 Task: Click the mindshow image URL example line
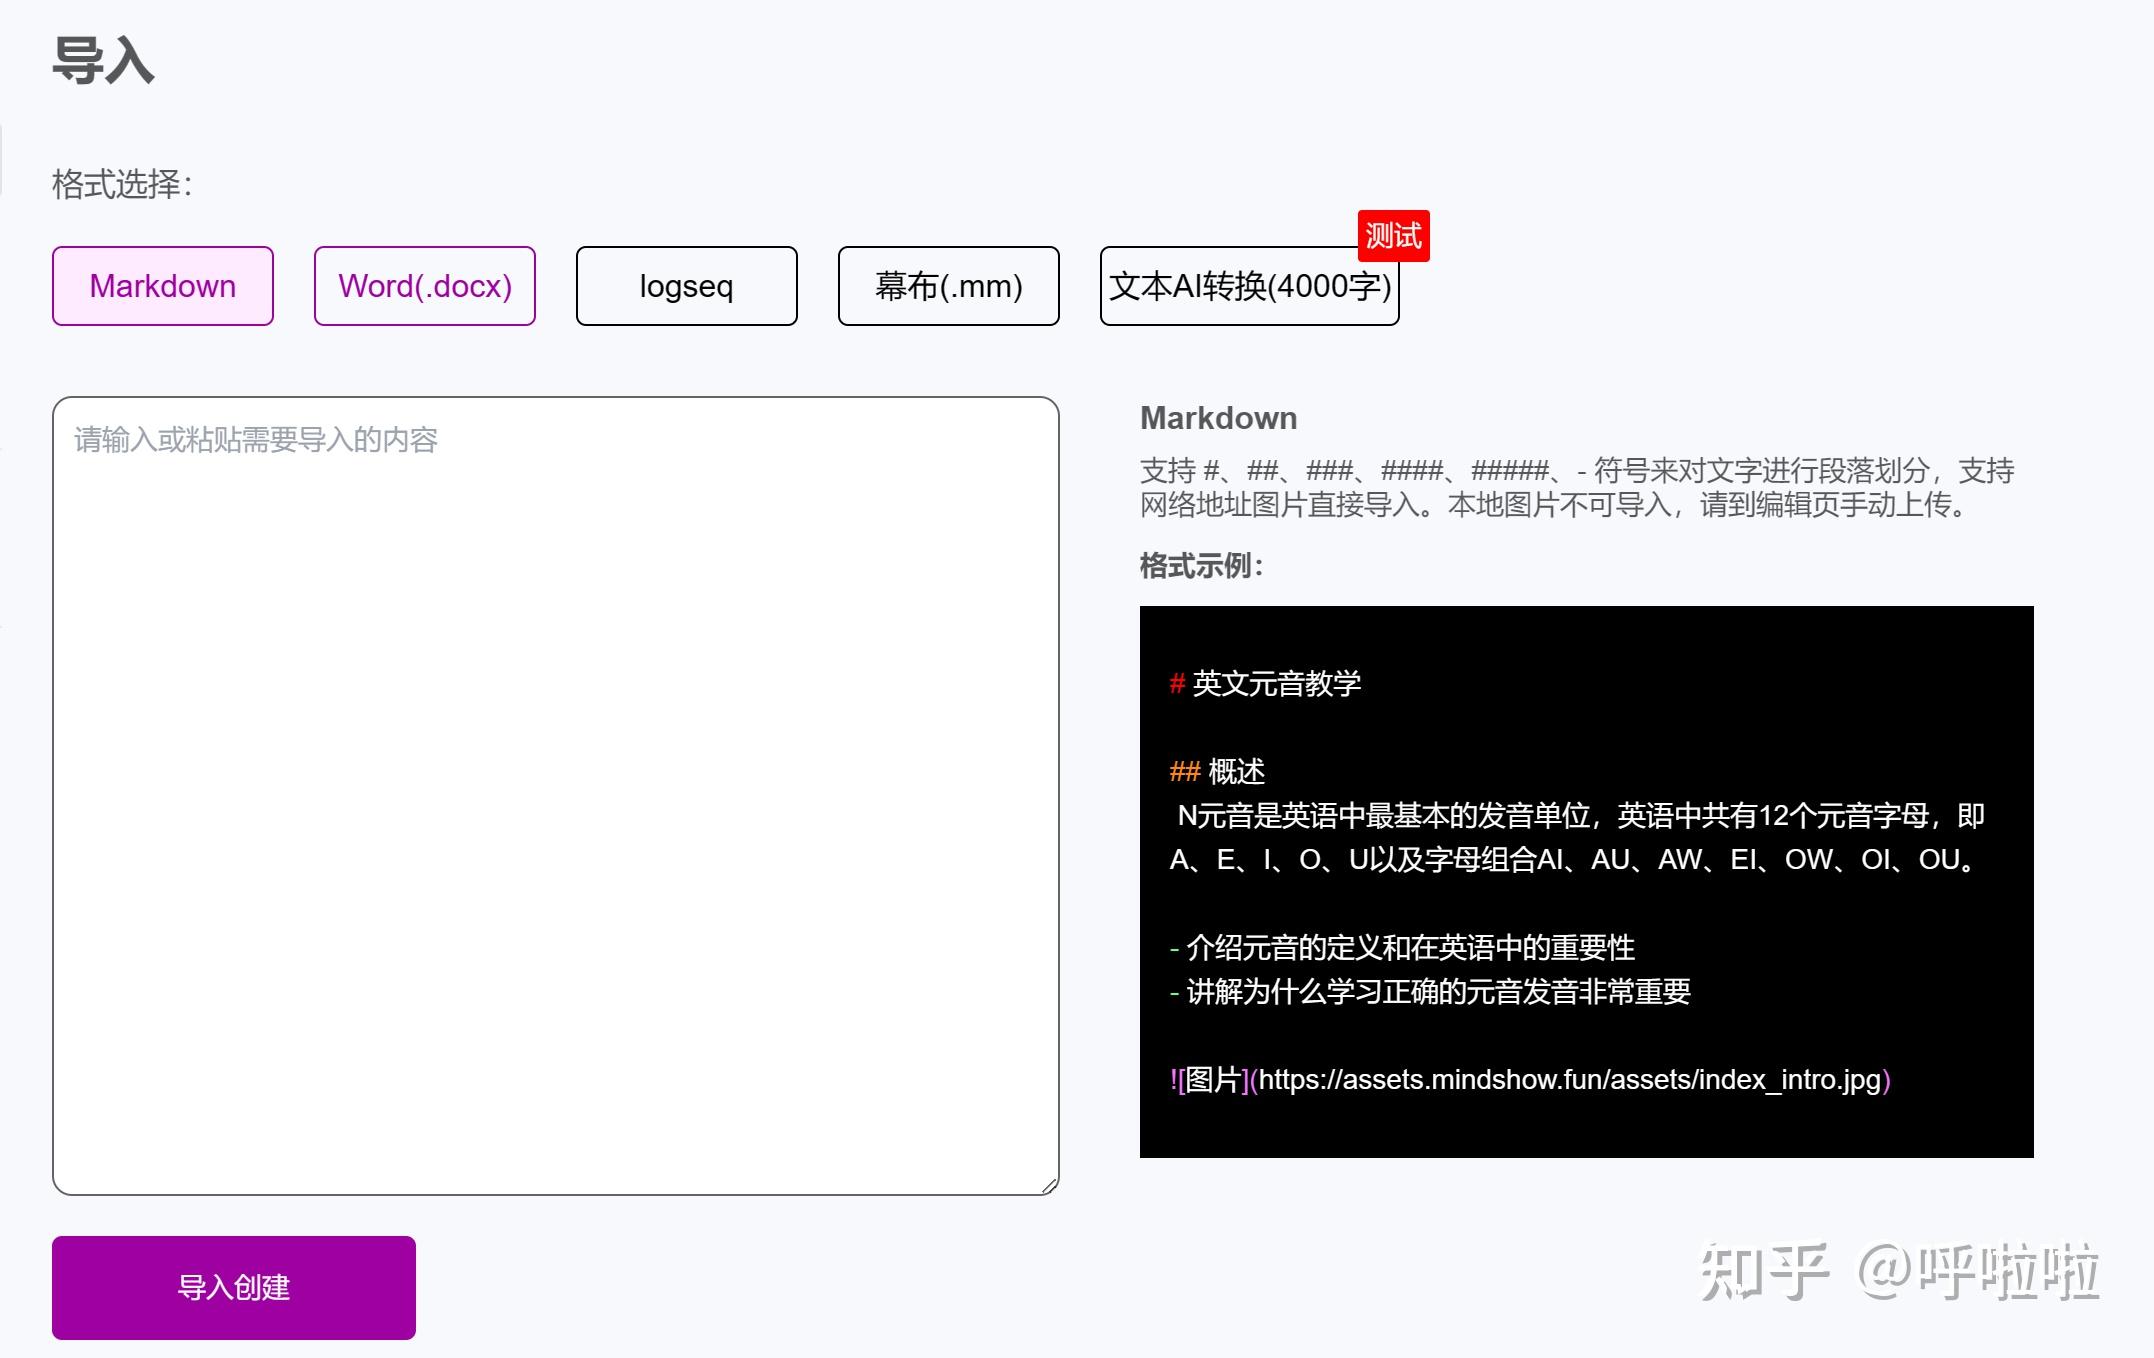(x=1530, y=1080)
